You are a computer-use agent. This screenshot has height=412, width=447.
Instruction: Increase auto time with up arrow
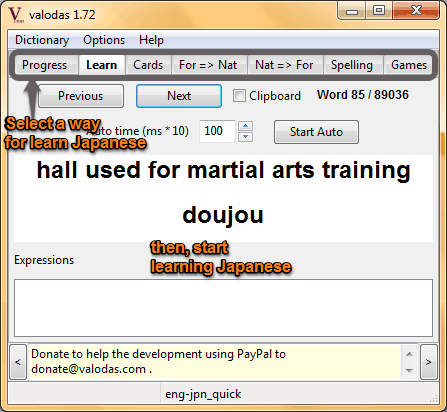coord(246,126)
